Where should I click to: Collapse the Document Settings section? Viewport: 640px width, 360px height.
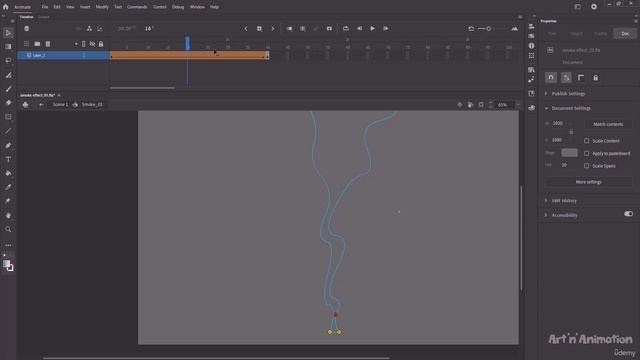546,108
